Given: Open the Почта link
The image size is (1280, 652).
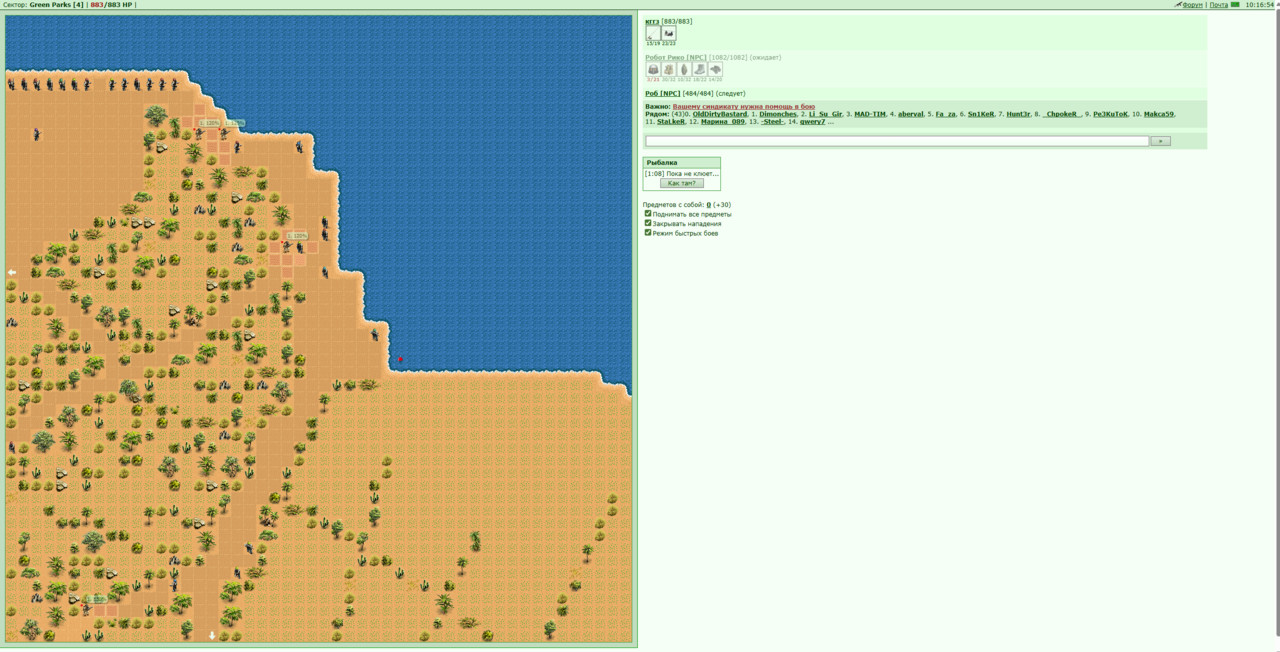Looking at the screenshot, I should coord(1219,5).
